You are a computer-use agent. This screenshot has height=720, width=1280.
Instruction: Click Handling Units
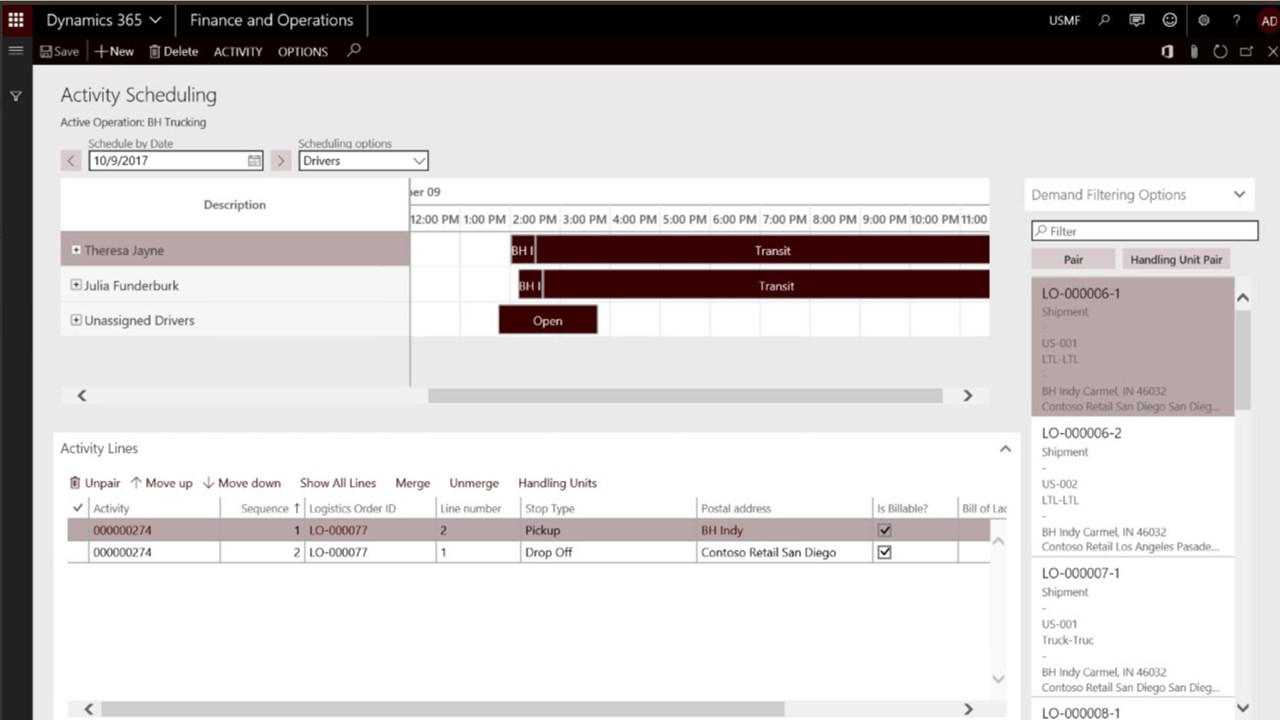point(557,483)
